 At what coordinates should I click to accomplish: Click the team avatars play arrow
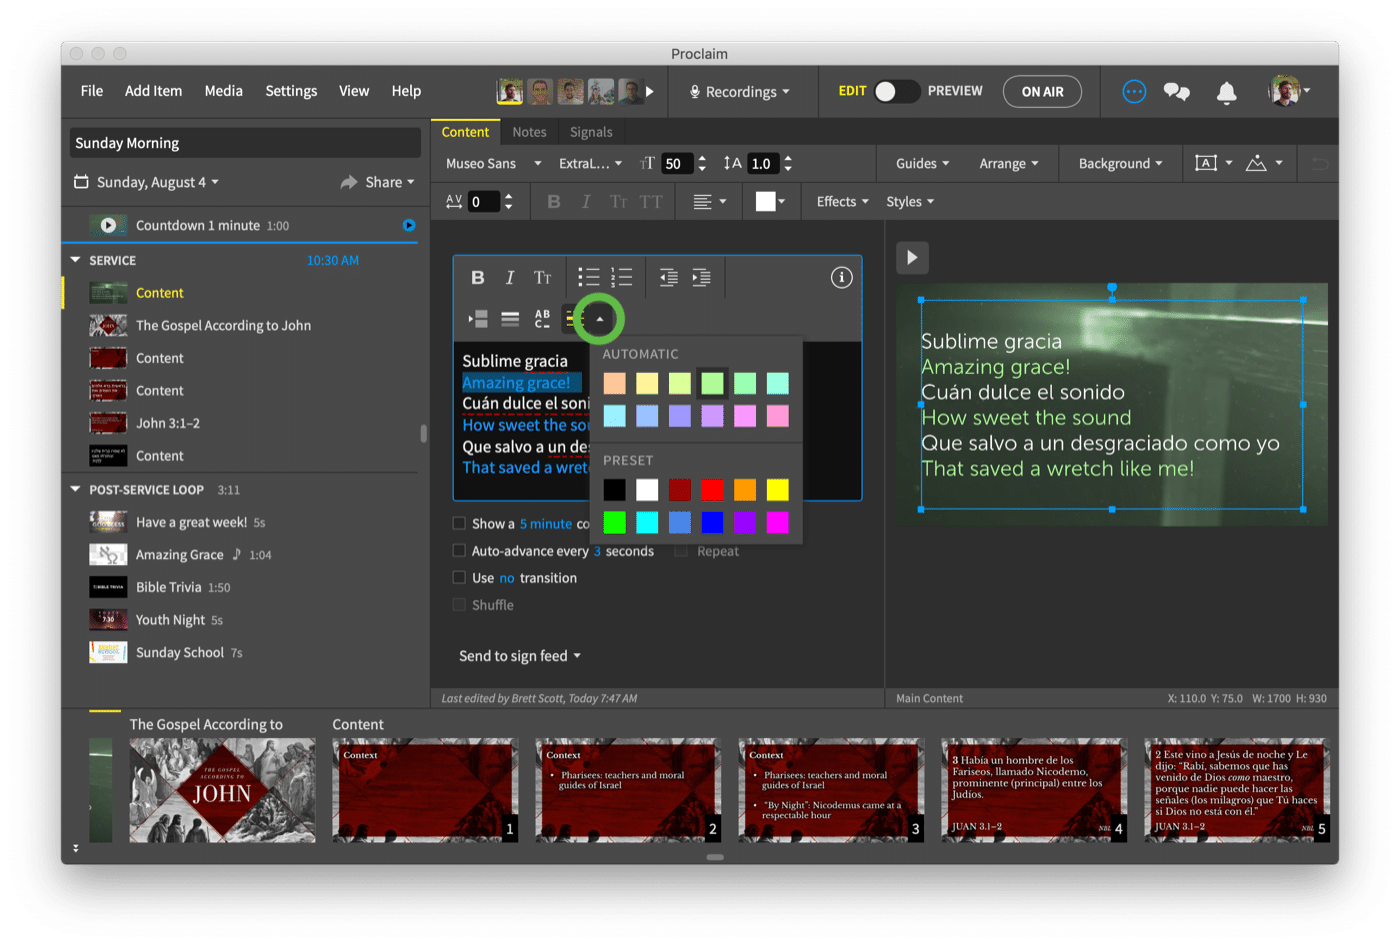650,91
